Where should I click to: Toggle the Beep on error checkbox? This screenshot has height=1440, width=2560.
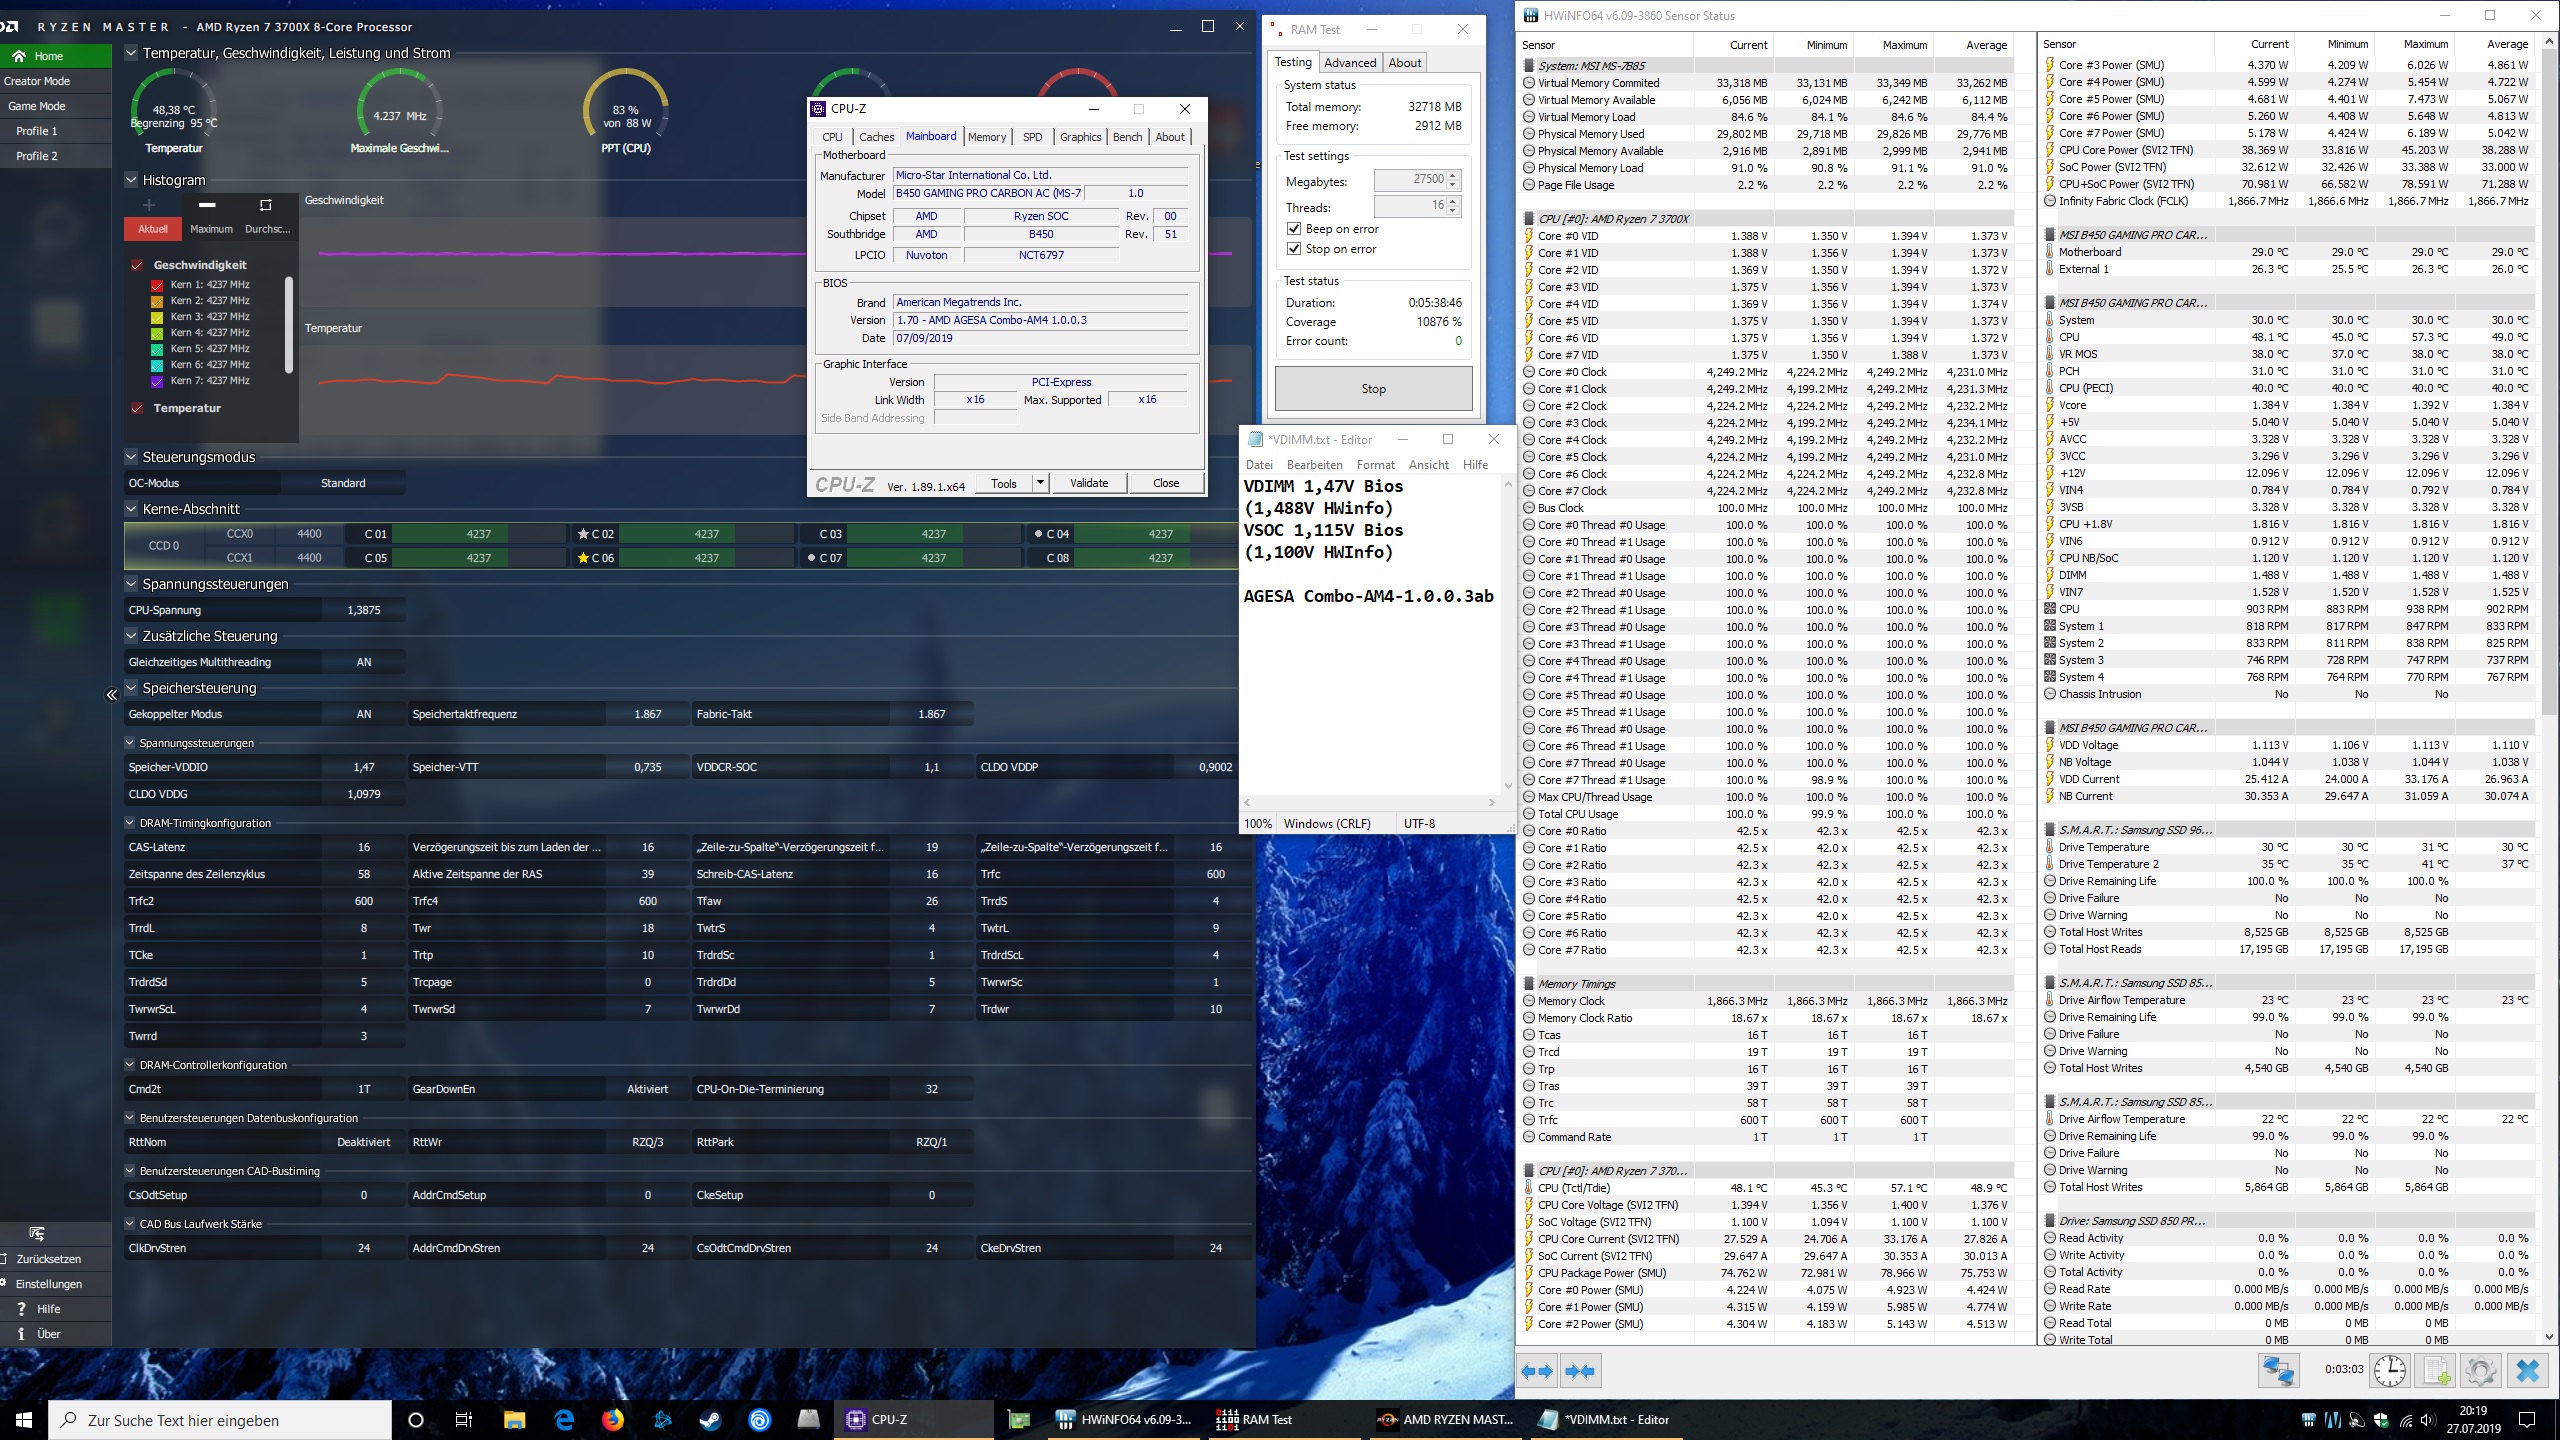tap(1294, 229)
